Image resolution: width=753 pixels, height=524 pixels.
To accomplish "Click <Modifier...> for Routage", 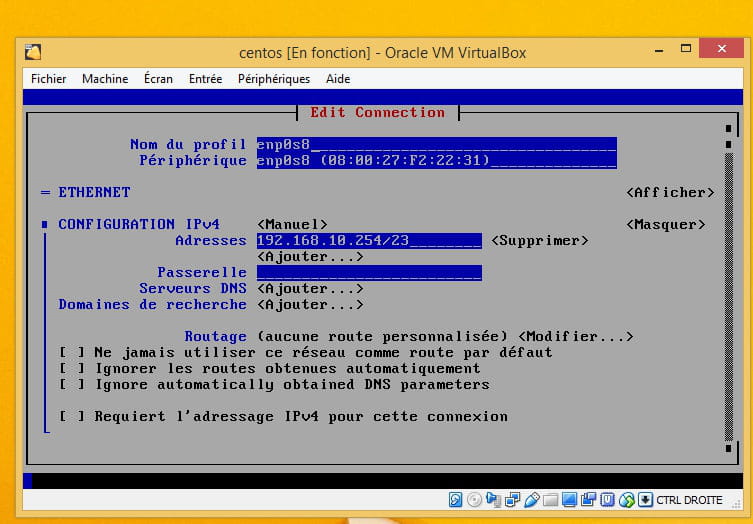I will point(575,336).
